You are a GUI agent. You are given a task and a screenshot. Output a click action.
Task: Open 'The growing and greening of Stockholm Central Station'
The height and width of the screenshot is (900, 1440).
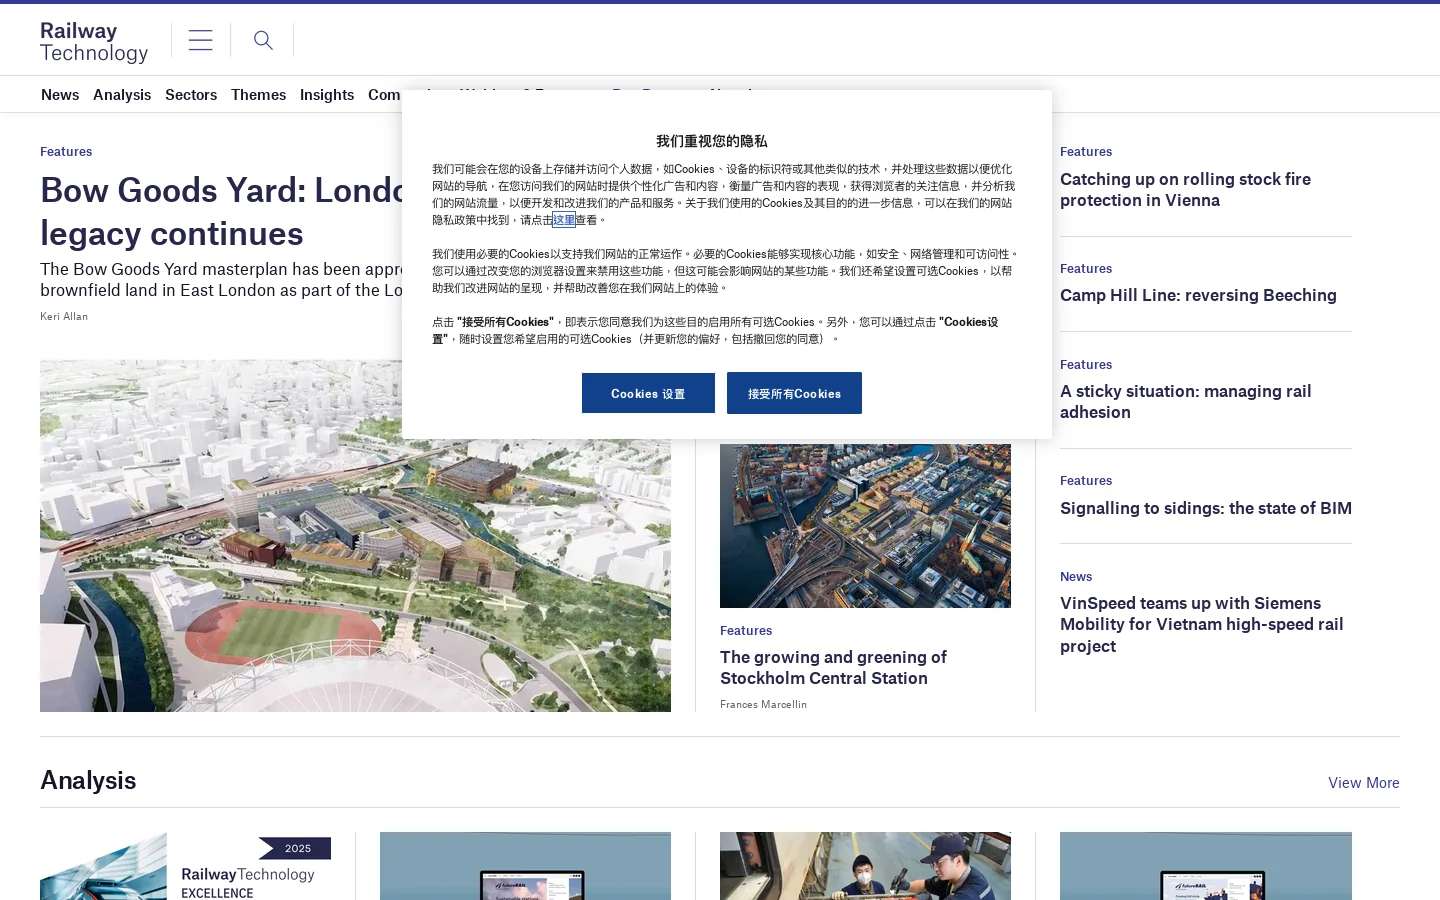point(833,668)
